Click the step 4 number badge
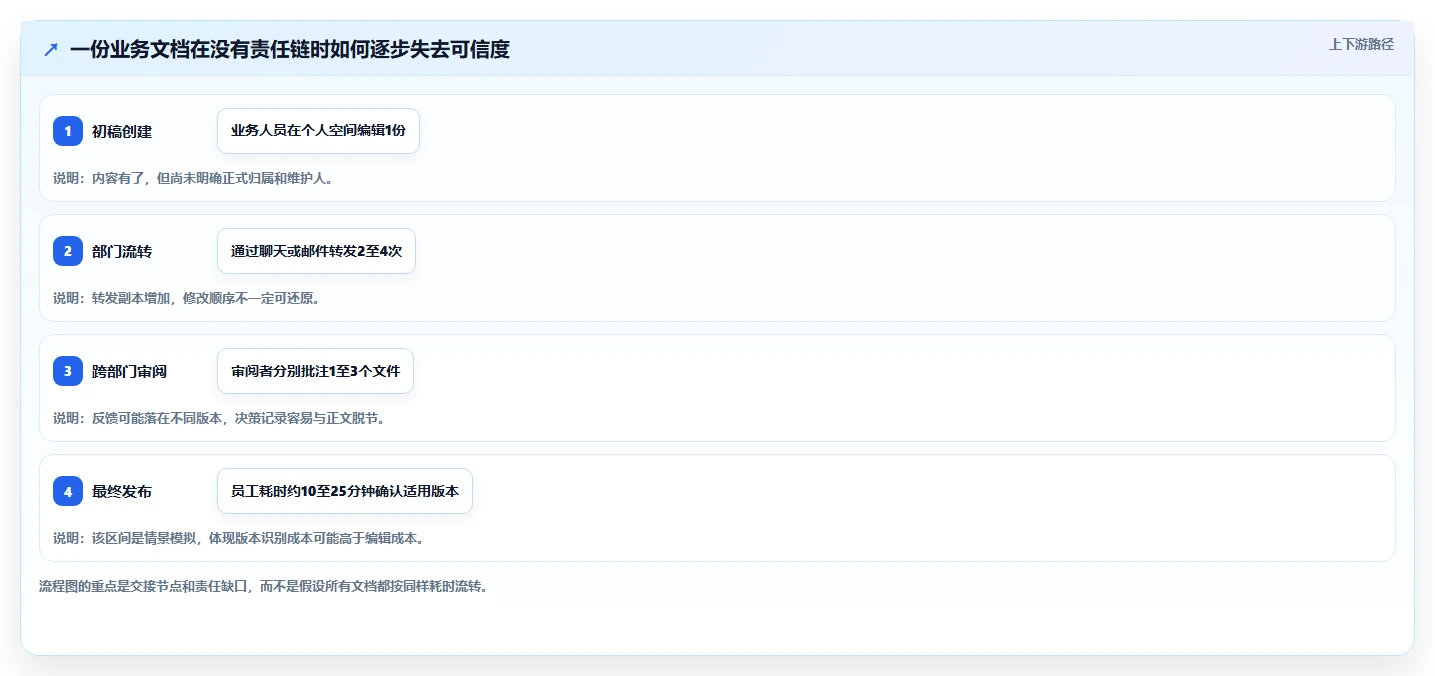Screen dimensions: 1435x676 coord(68,491)
